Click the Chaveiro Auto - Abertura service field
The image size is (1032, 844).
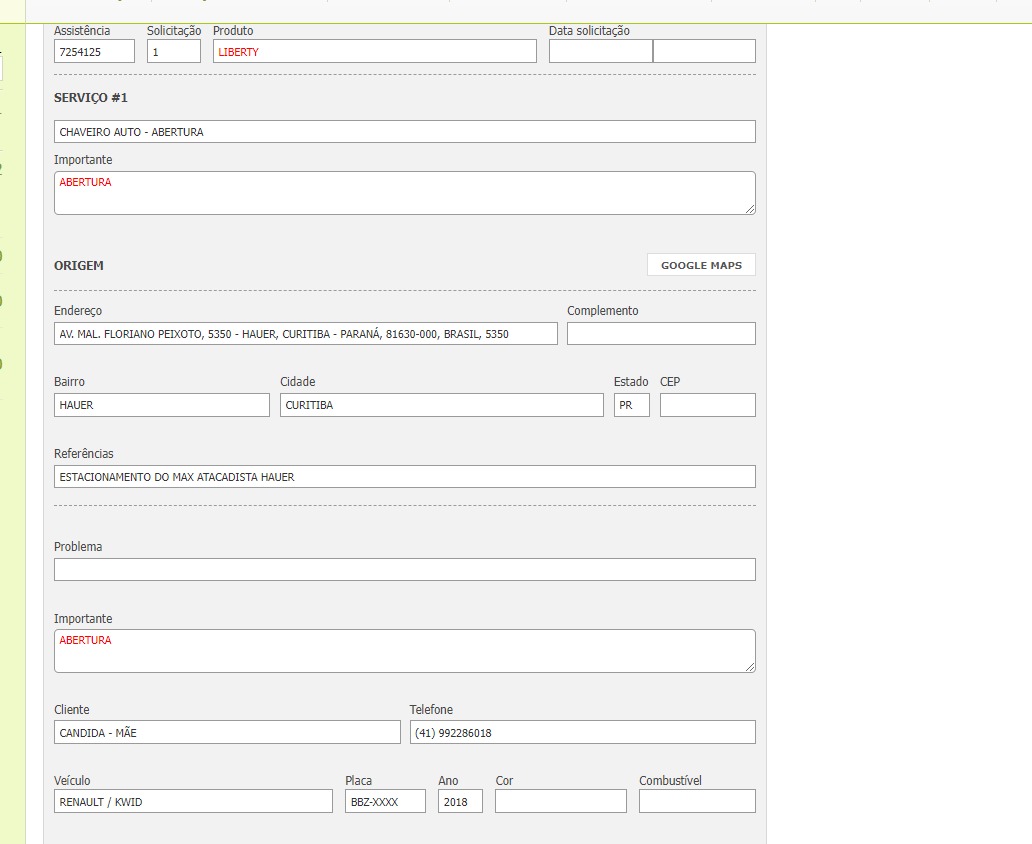404,132
